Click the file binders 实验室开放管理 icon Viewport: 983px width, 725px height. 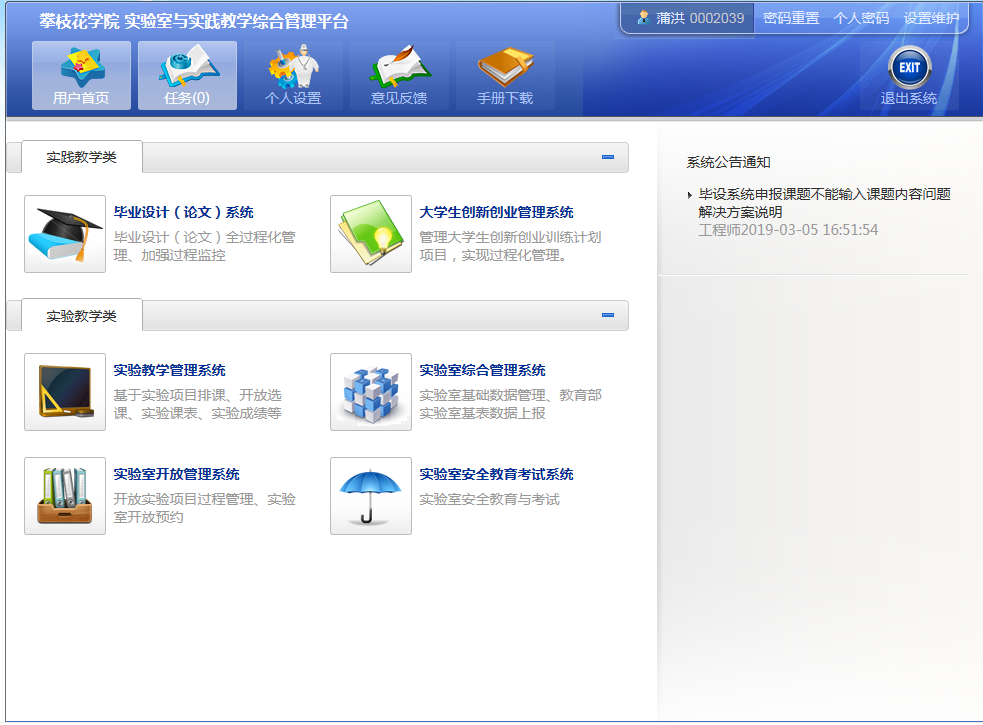tap(65, 496)
